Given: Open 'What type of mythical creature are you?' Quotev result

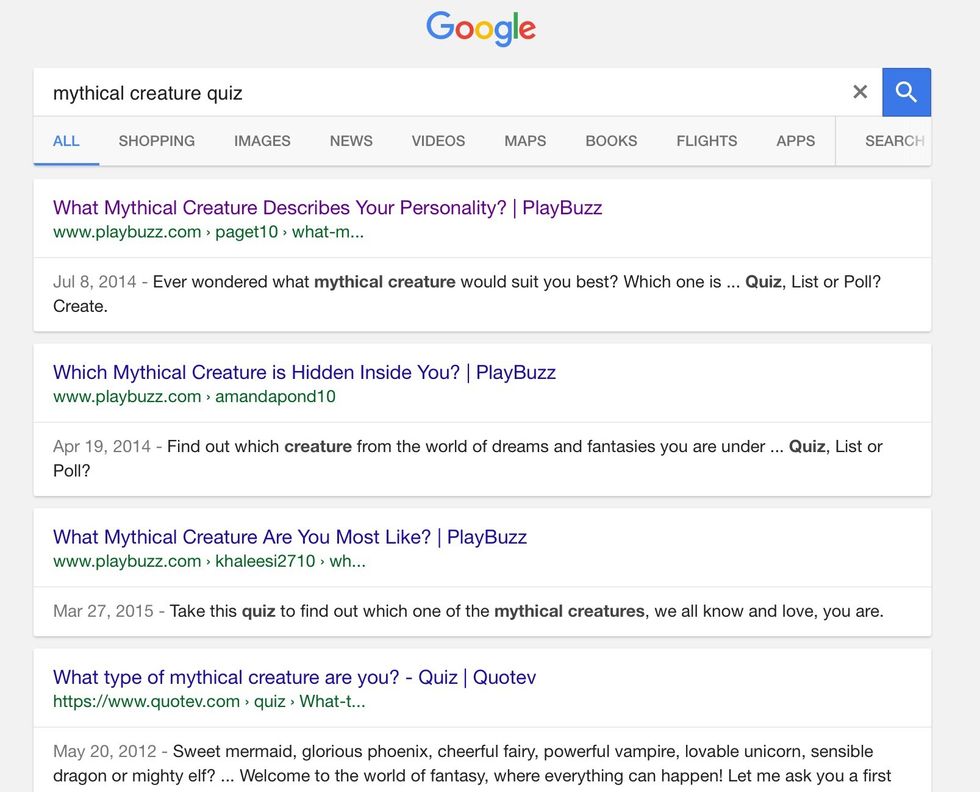Looking at the screenshot, I should point(294,677).
